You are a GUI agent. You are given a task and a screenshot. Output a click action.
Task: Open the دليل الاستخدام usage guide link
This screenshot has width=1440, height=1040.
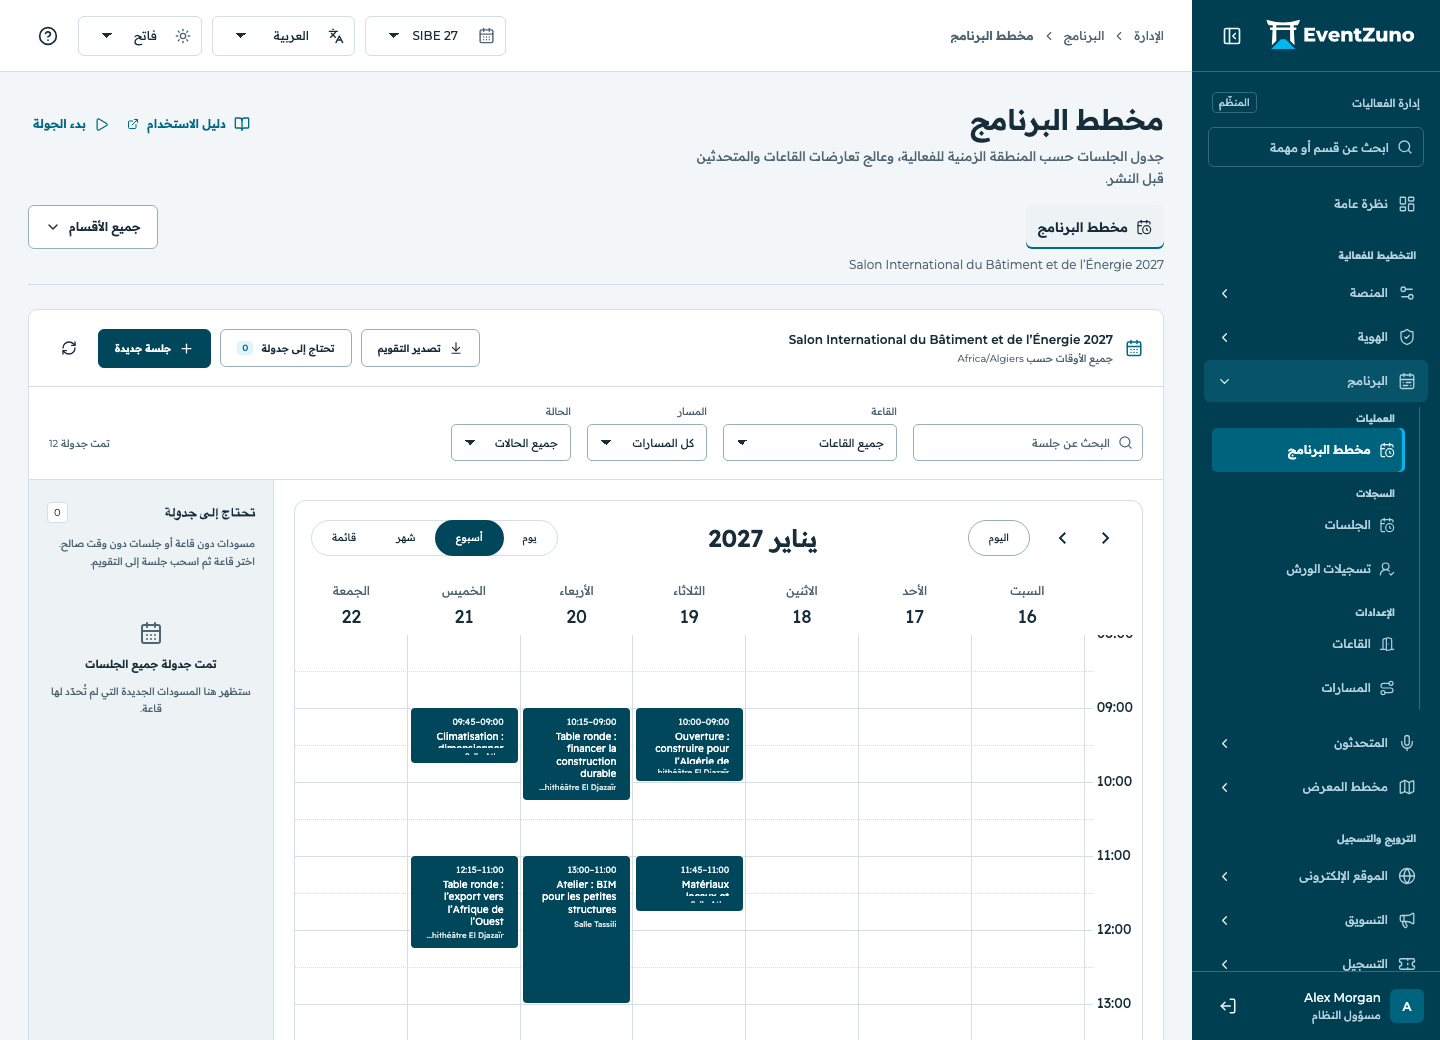point(188,124)
